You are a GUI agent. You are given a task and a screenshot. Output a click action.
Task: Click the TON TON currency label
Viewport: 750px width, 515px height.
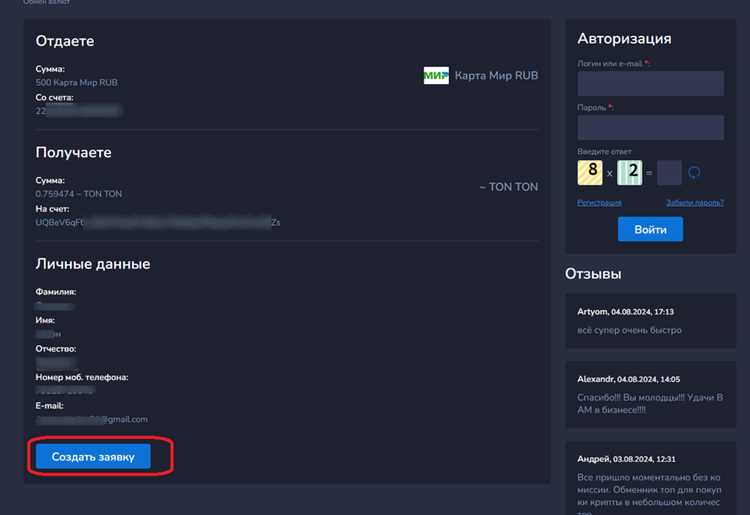tap(509, 187)
